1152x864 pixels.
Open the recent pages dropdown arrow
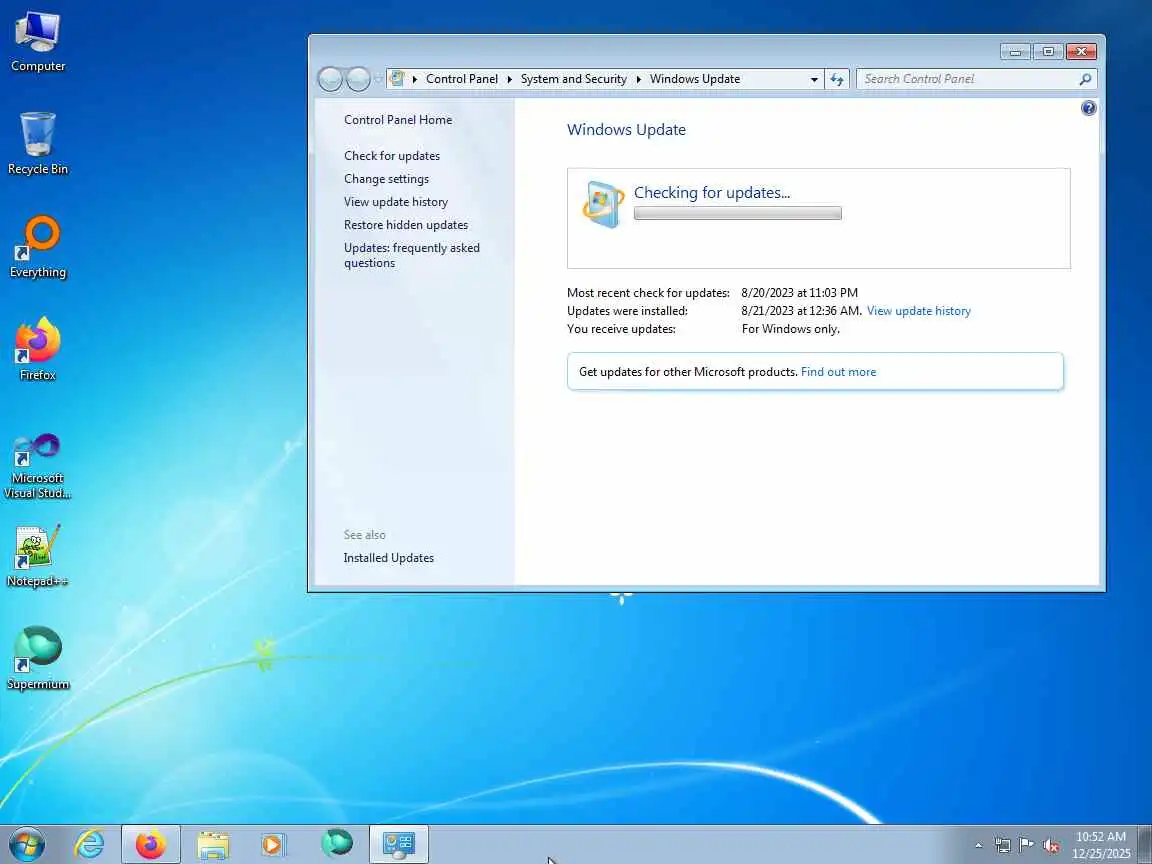pyautogui.click(x=379, y=78)
